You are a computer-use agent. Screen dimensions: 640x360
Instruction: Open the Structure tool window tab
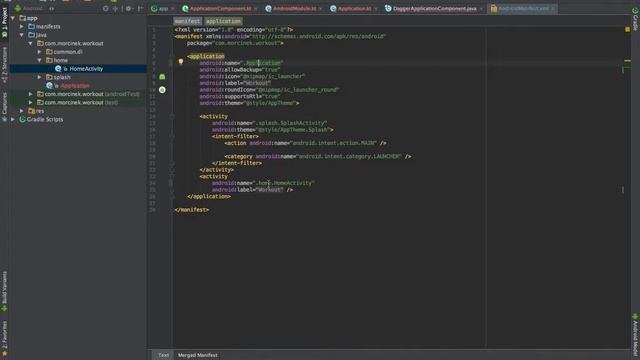pos(4,64)
